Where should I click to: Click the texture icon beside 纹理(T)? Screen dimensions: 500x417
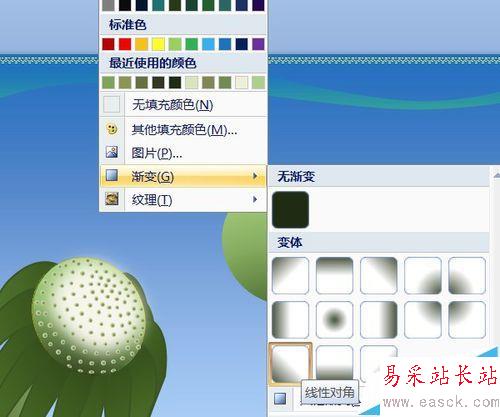click(x=112, y=199)
